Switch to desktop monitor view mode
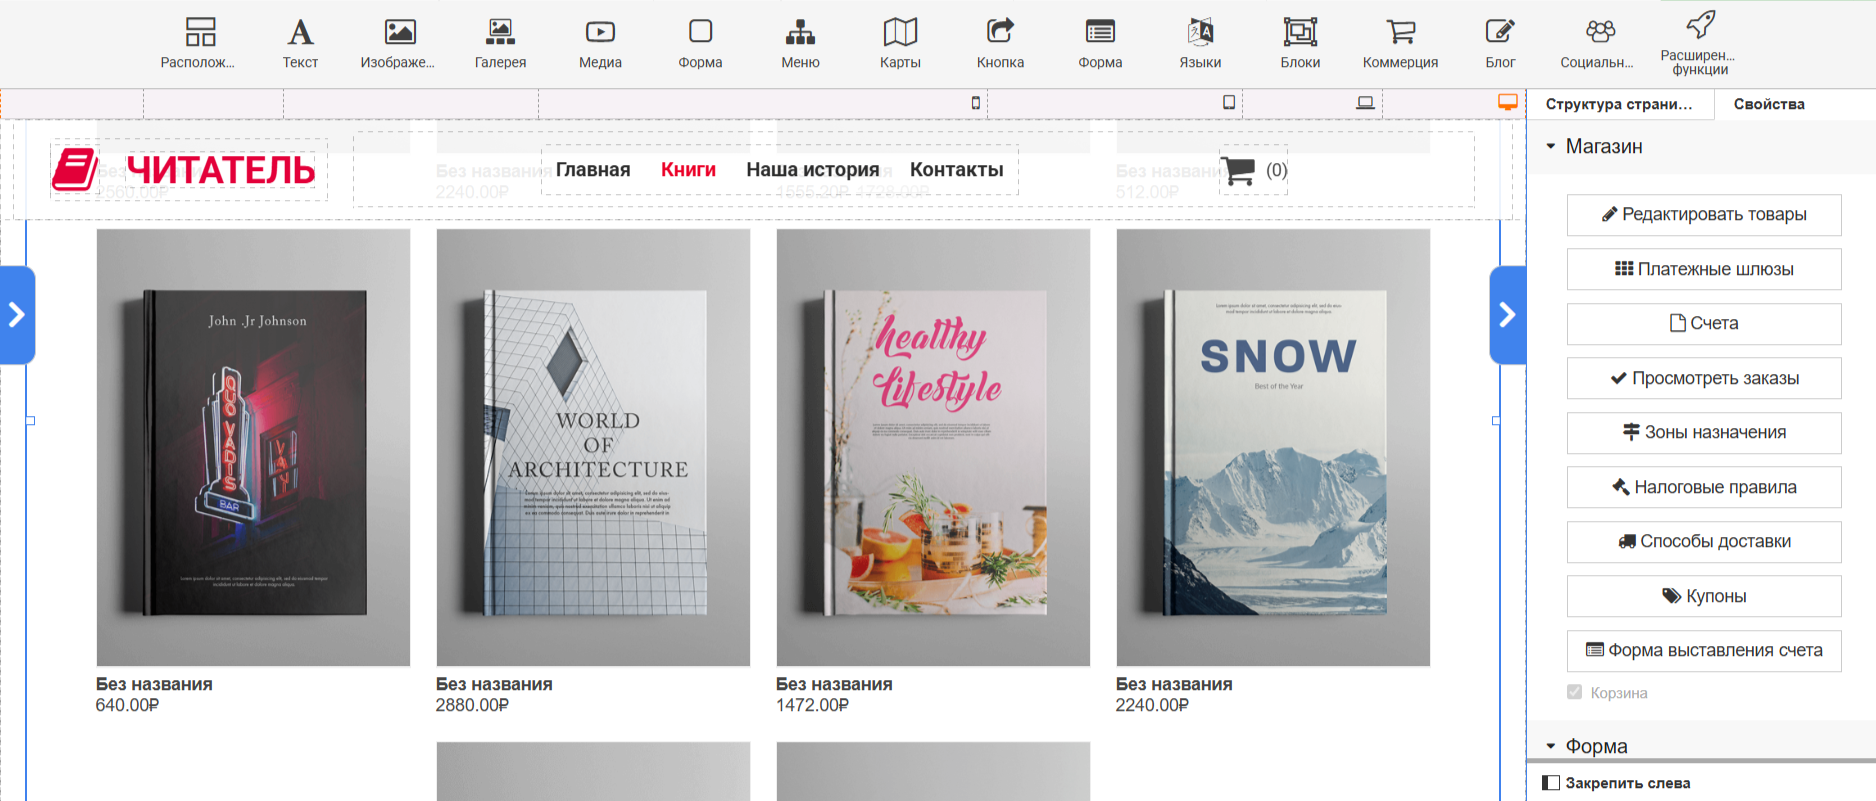The width and height of the screenshot is (1876, 801). coord(1507,102)
